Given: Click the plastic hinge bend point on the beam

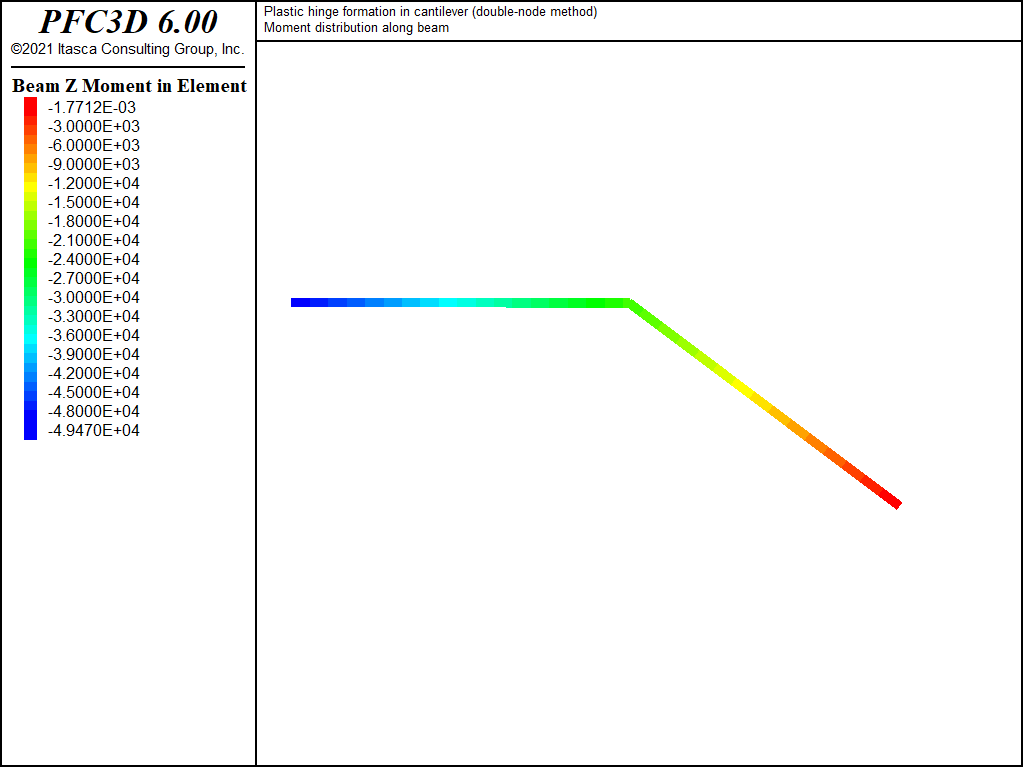Looking at the screenshot, I should tap(629, 303).
